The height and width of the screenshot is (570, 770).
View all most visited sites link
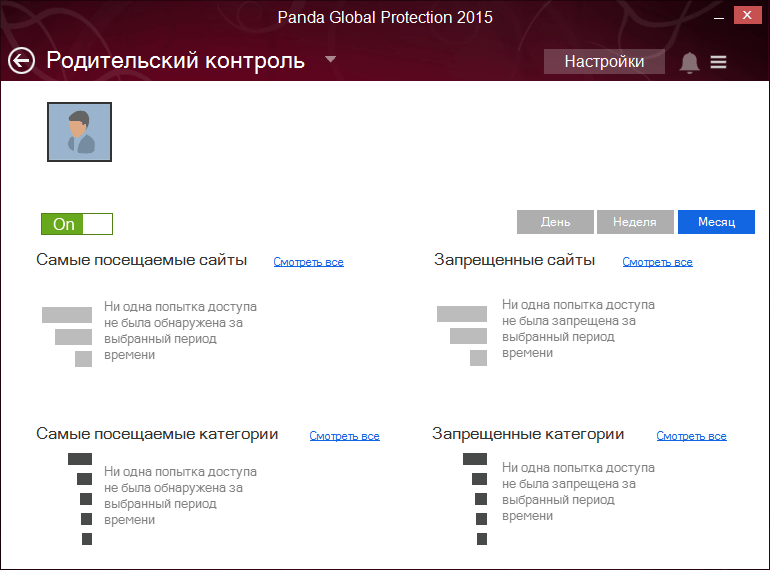308,262
